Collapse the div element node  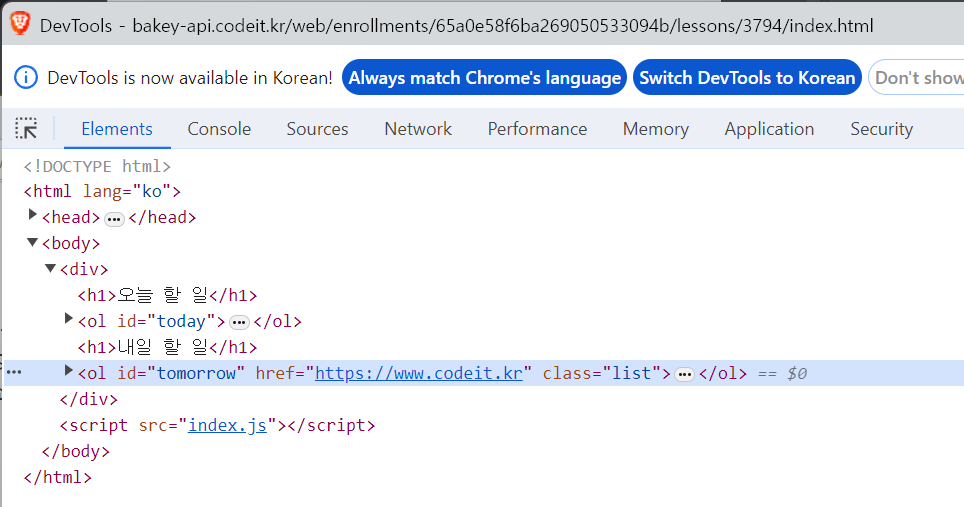click(50, 268)
